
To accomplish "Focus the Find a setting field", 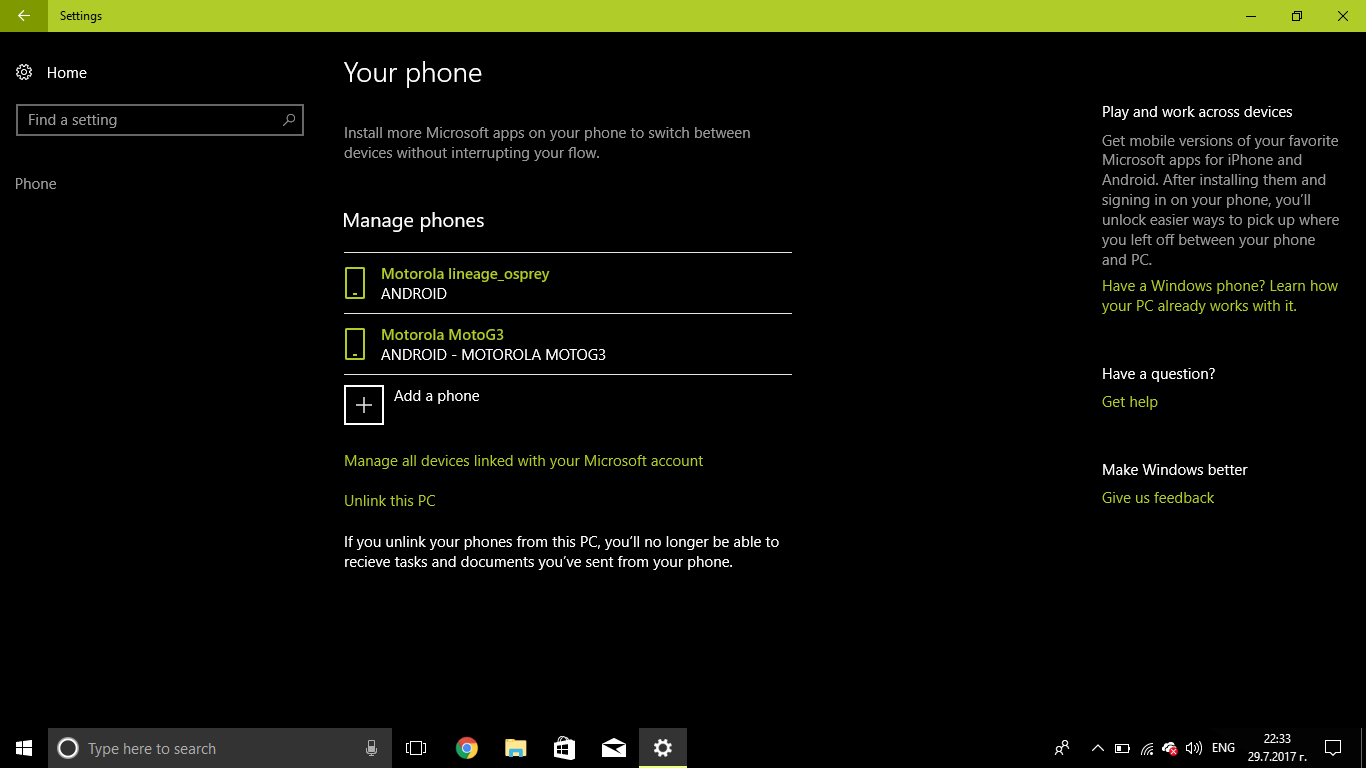I will pos(160,120).
